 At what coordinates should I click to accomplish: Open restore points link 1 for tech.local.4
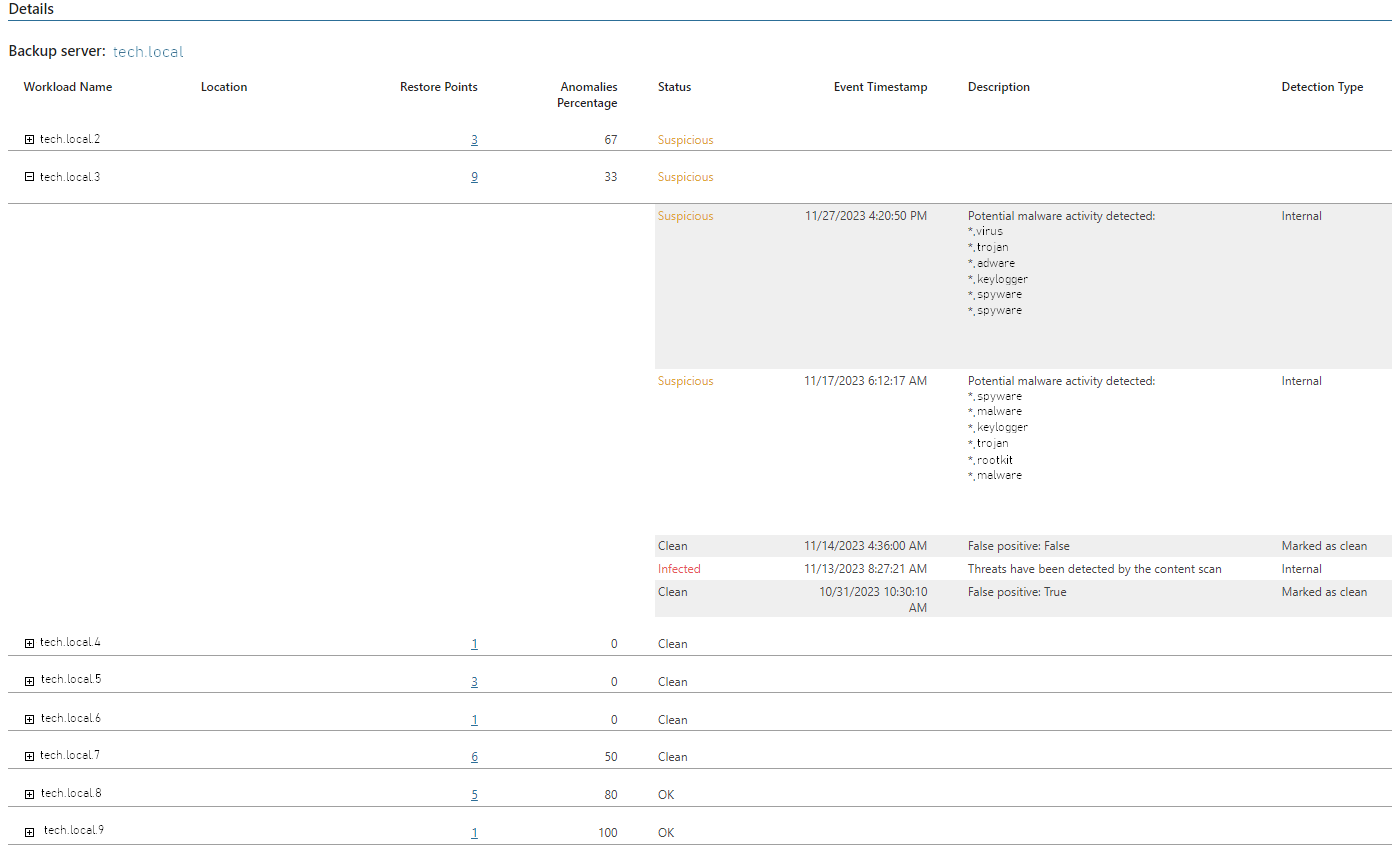coord(474,644)
